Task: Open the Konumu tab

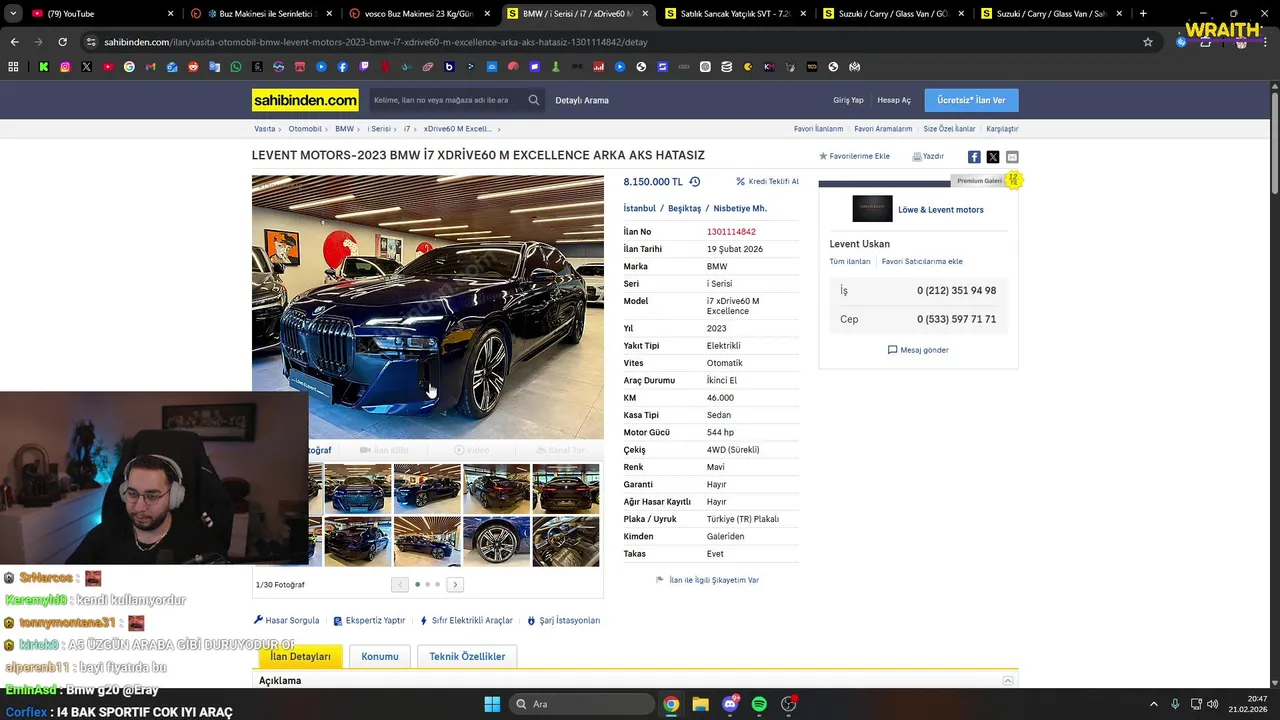Action: point(380,656)
